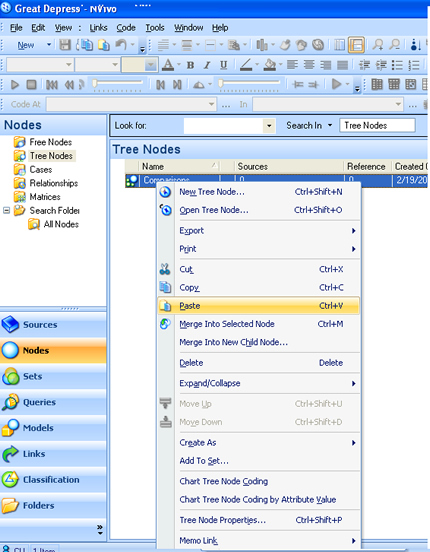430x552 pixels.
Task: Click the Play media button
Action: [15, 84]
